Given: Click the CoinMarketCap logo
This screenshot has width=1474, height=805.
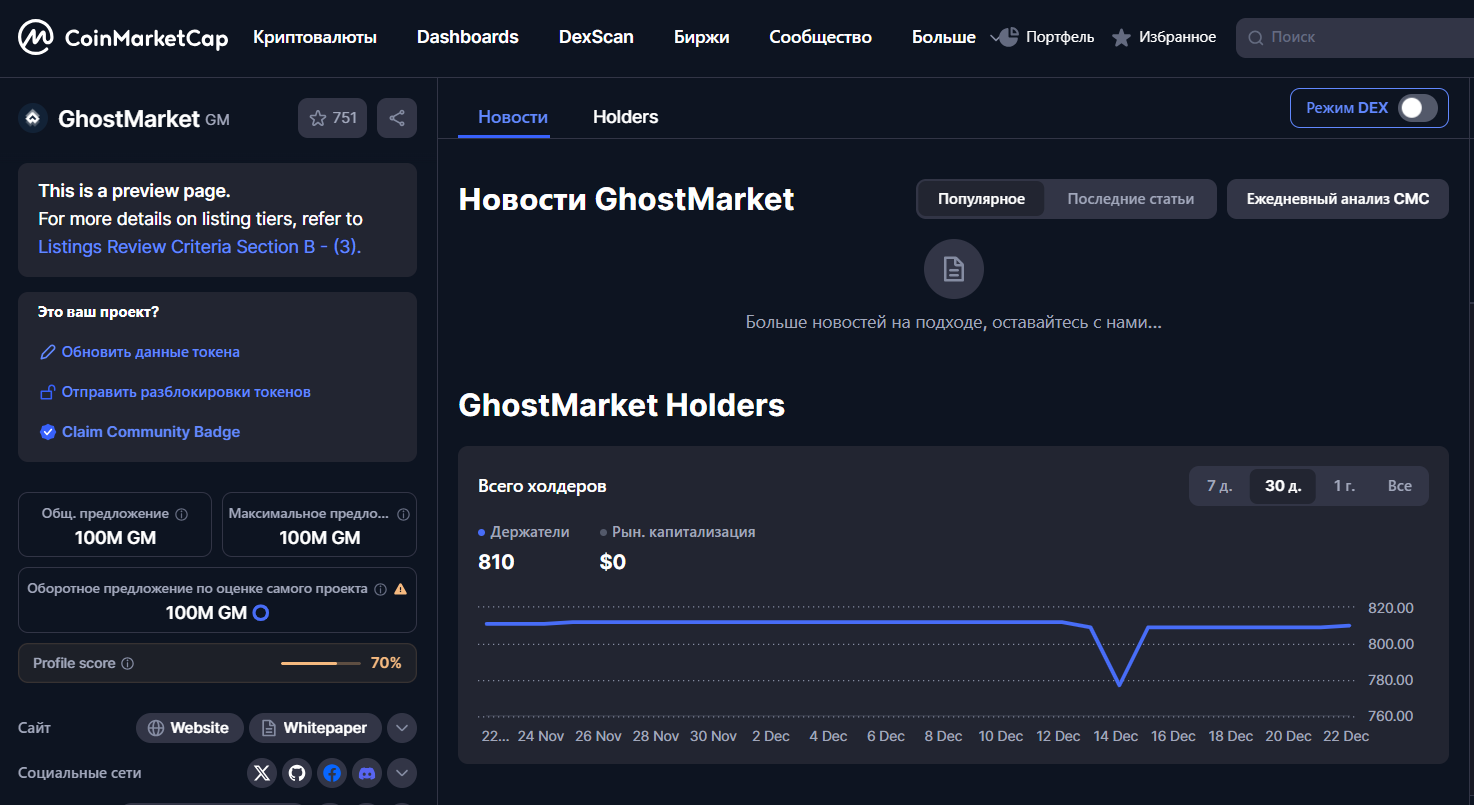Looking at the screenshot, I should [x=122, y=38].
